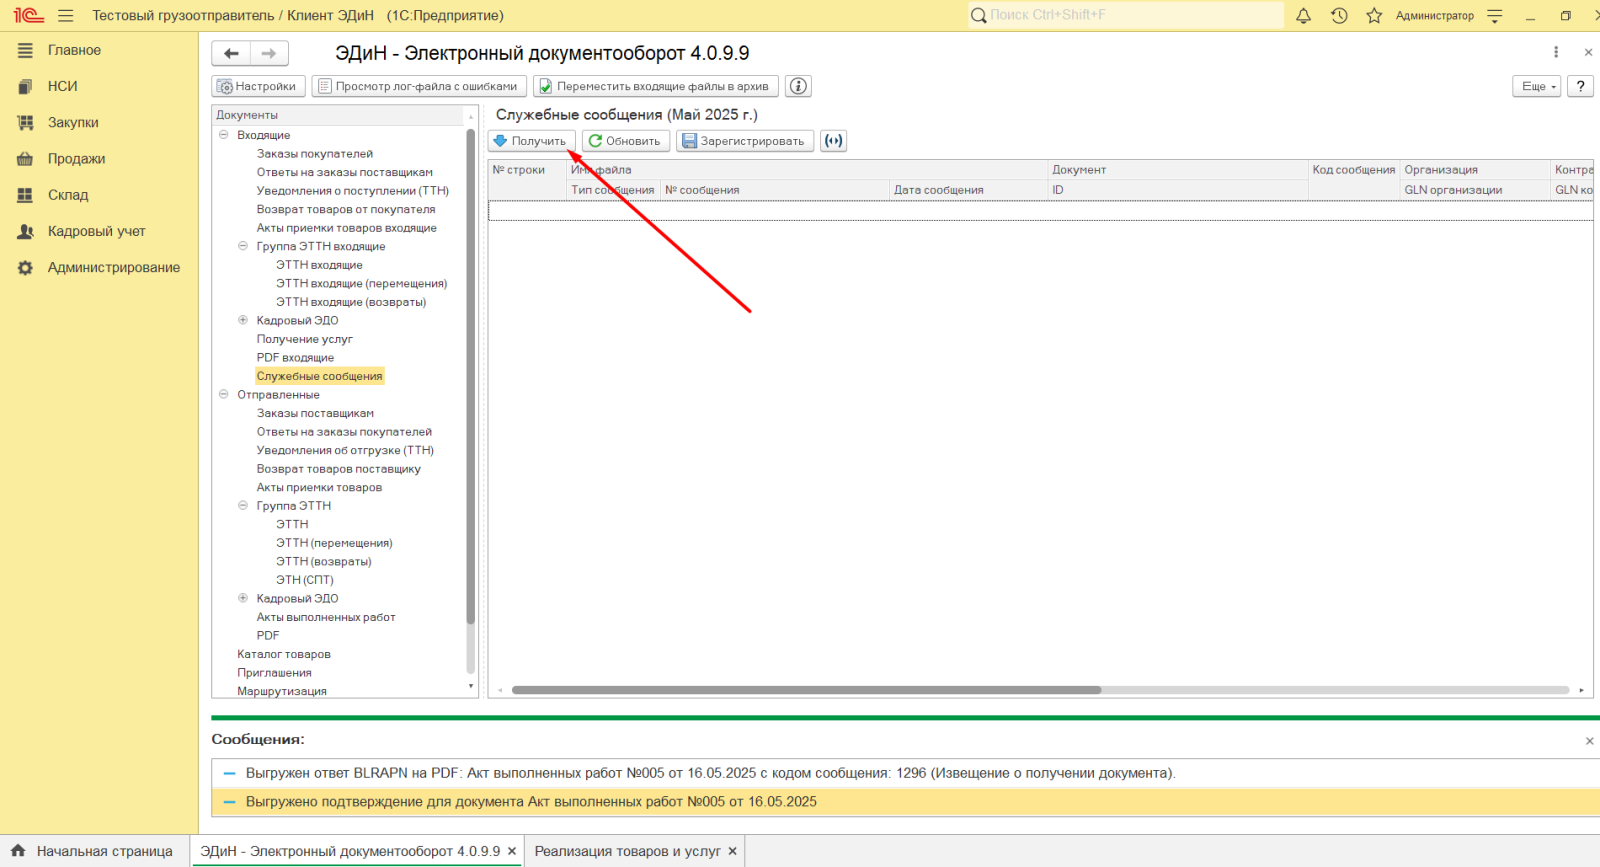Select Возврат товаров от покупателя
1600x867 pixels.
[x=345, y=210]
